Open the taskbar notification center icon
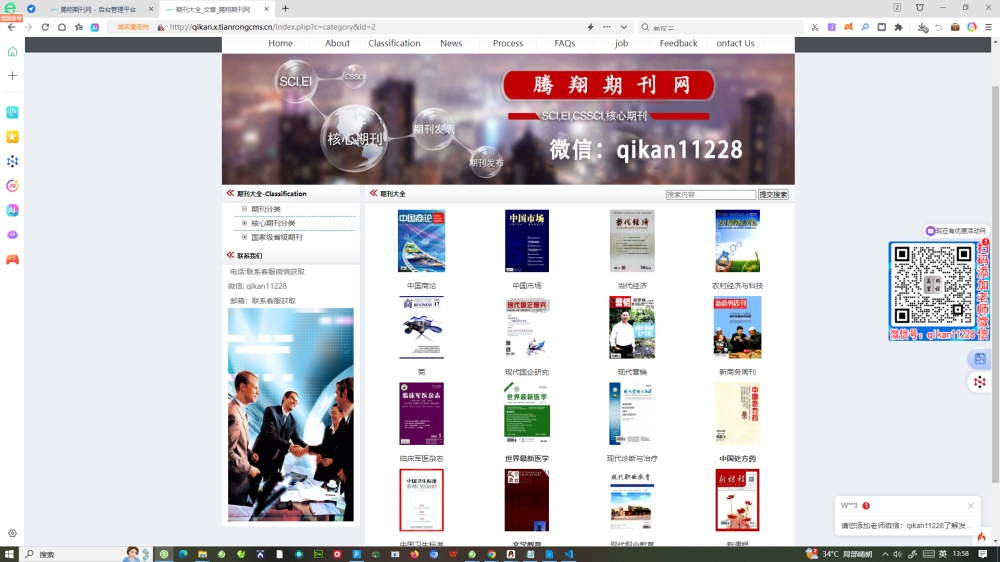 [x=983, y=554]
